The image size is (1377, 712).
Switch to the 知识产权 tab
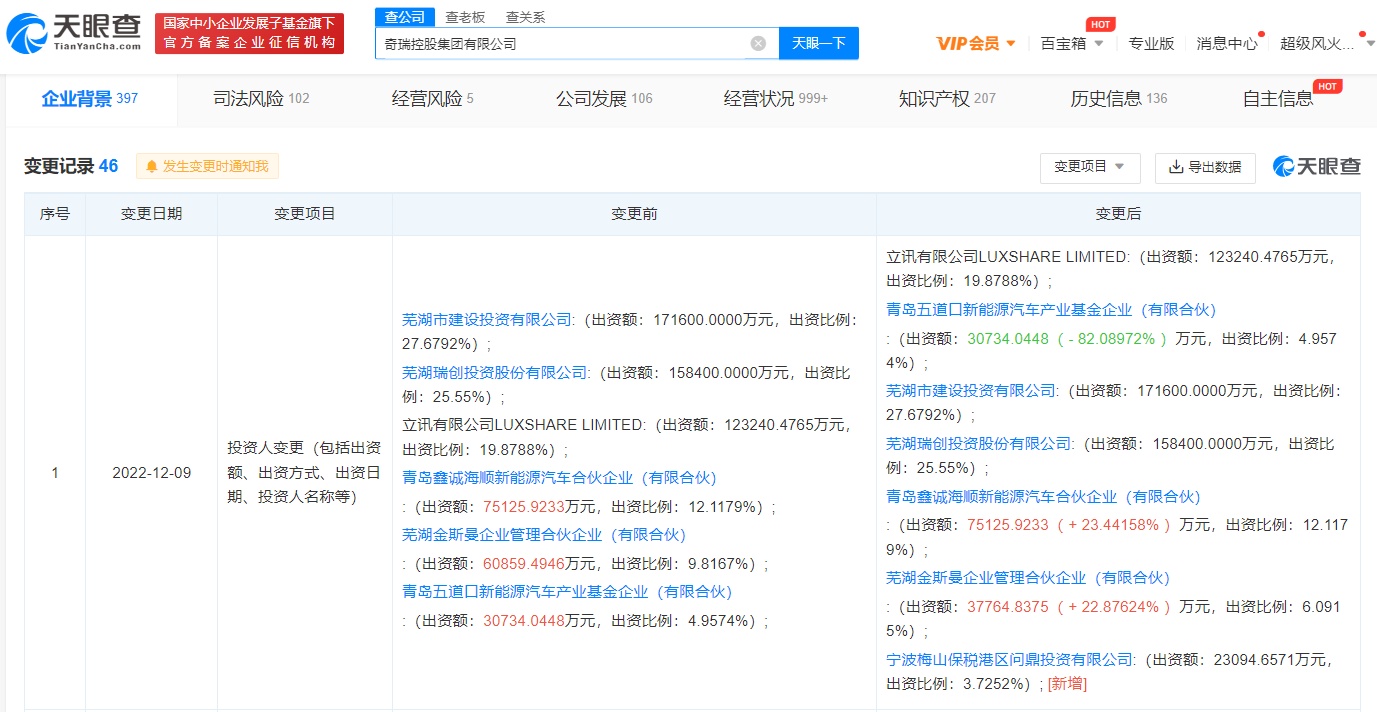(x=946, y=98)
